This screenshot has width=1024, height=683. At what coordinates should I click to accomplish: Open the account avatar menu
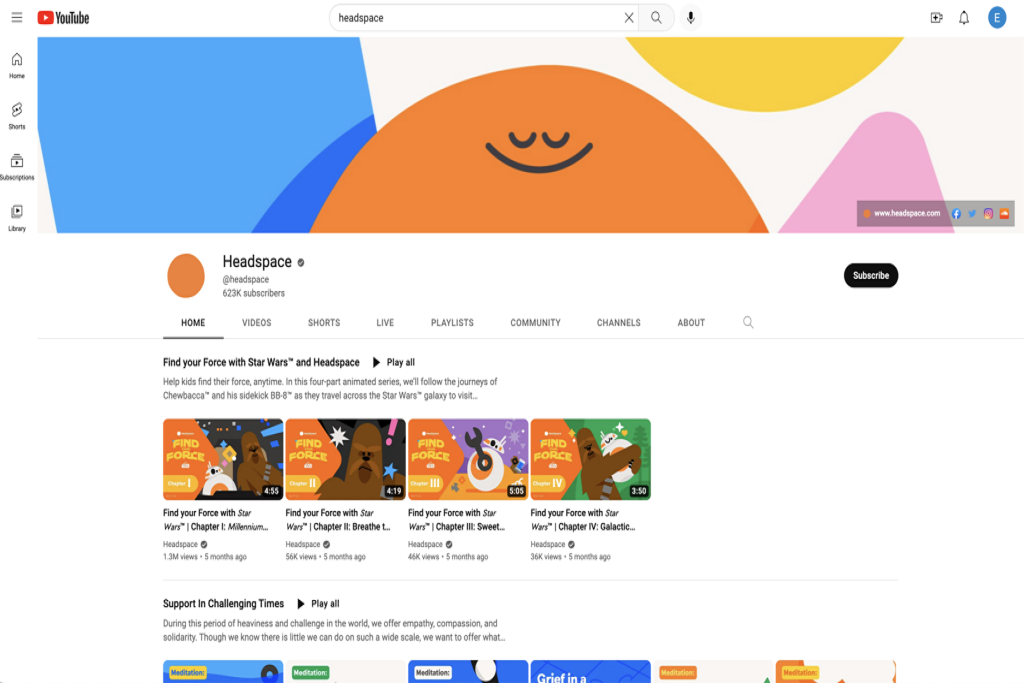click(x=997, y=17)
